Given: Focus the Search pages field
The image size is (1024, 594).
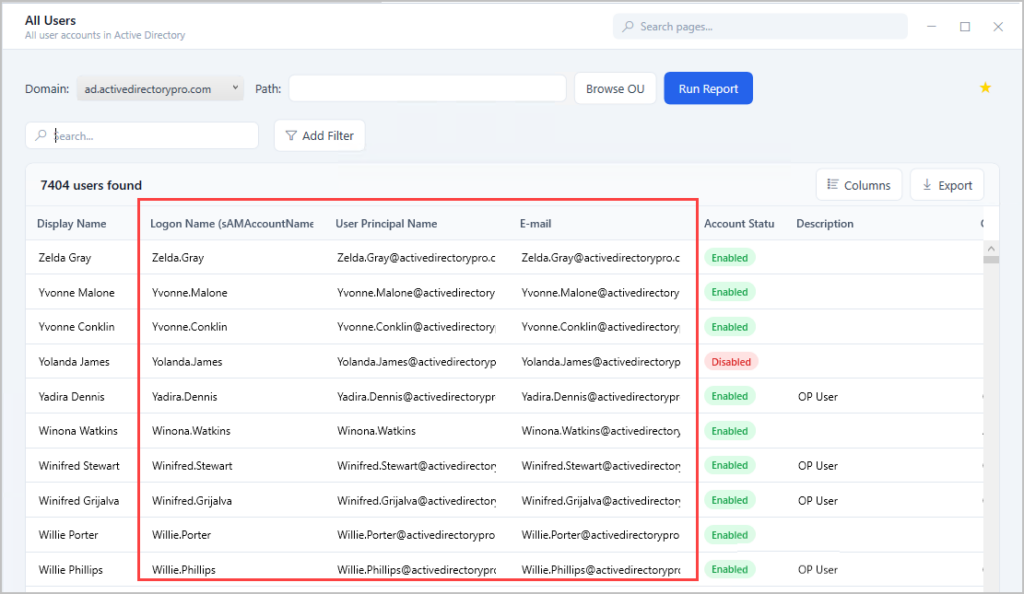Looking at the screenshot, I should click(x=760, y=26).
